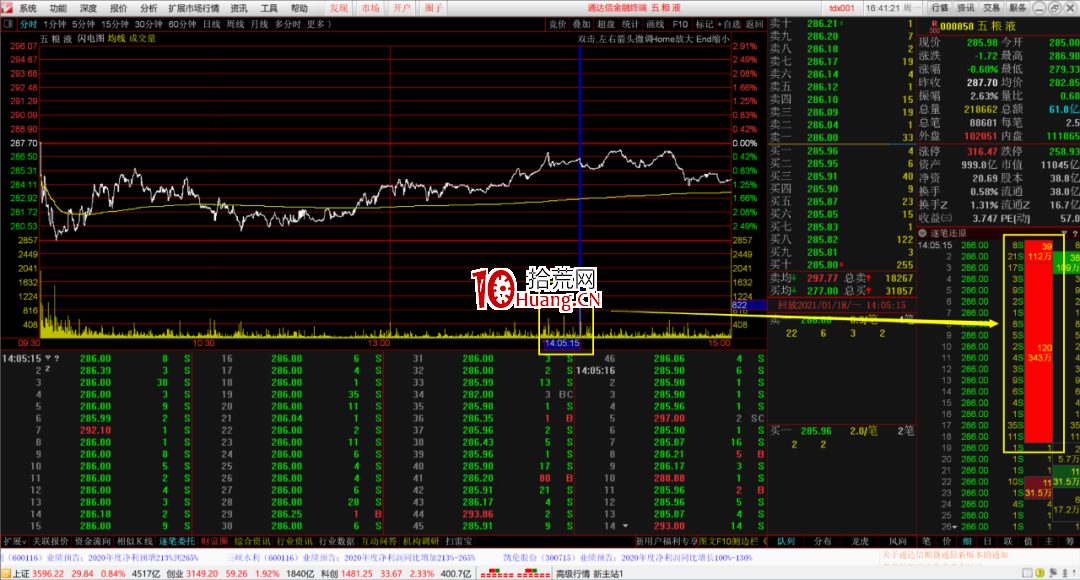
Task: Click the bottom-right status tray first icon
Action: click(1027, 573)
